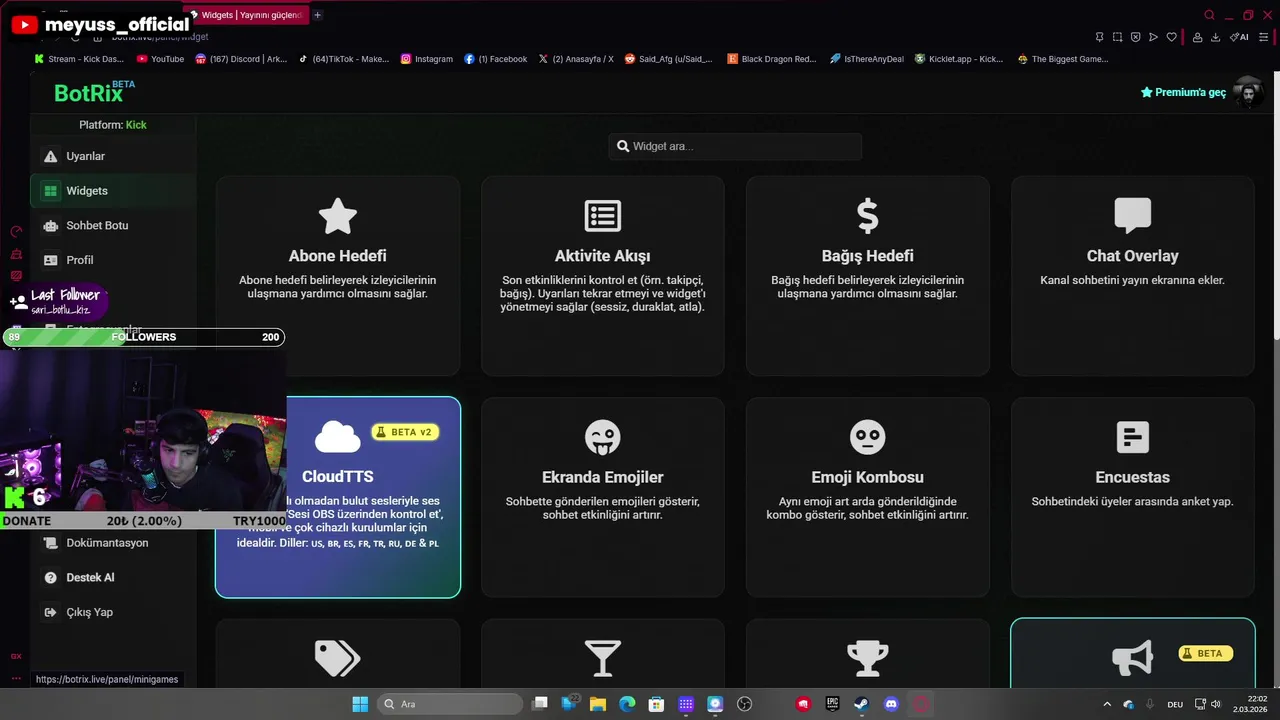Open File Explorer from the taskbar
Image resolution: width=1280 pixels, height=720 pixels.
tap(598, 704)
